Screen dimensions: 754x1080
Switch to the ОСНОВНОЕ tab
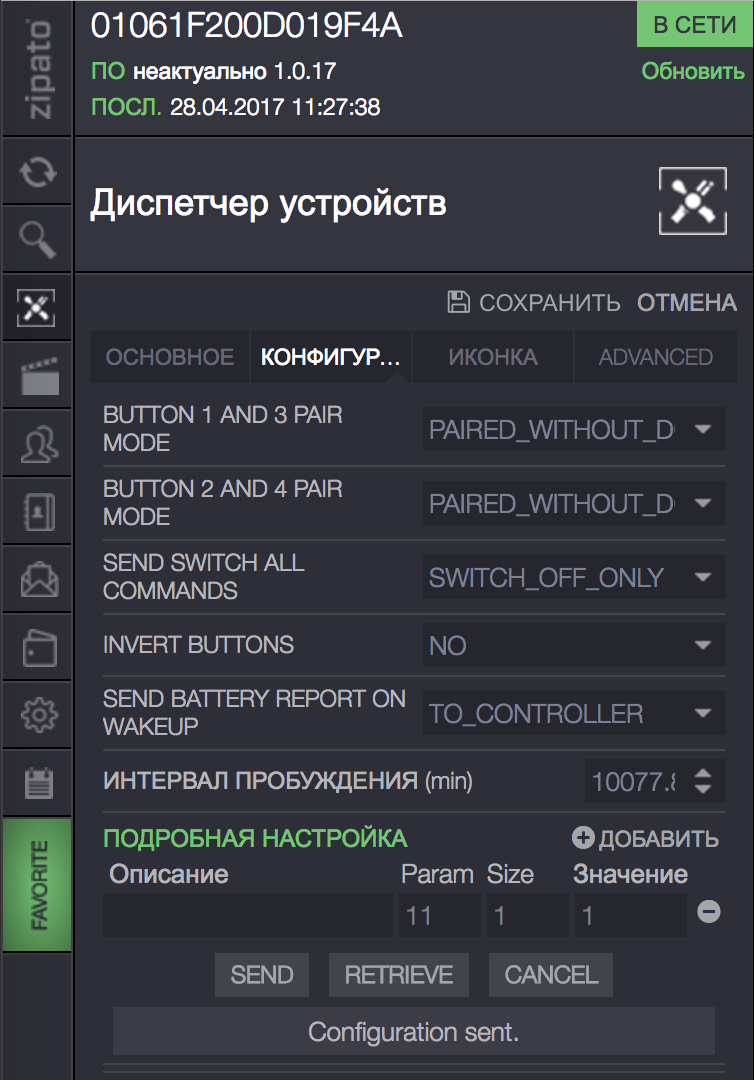[169, 357]
